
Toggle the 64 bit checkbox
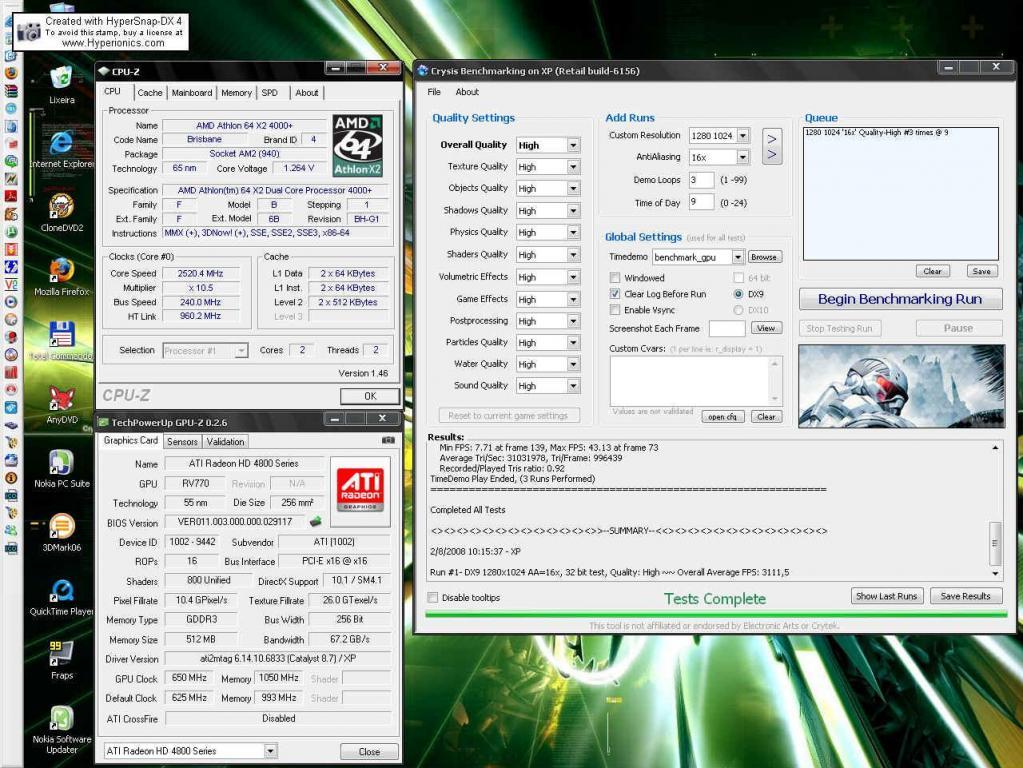[739, 278]
